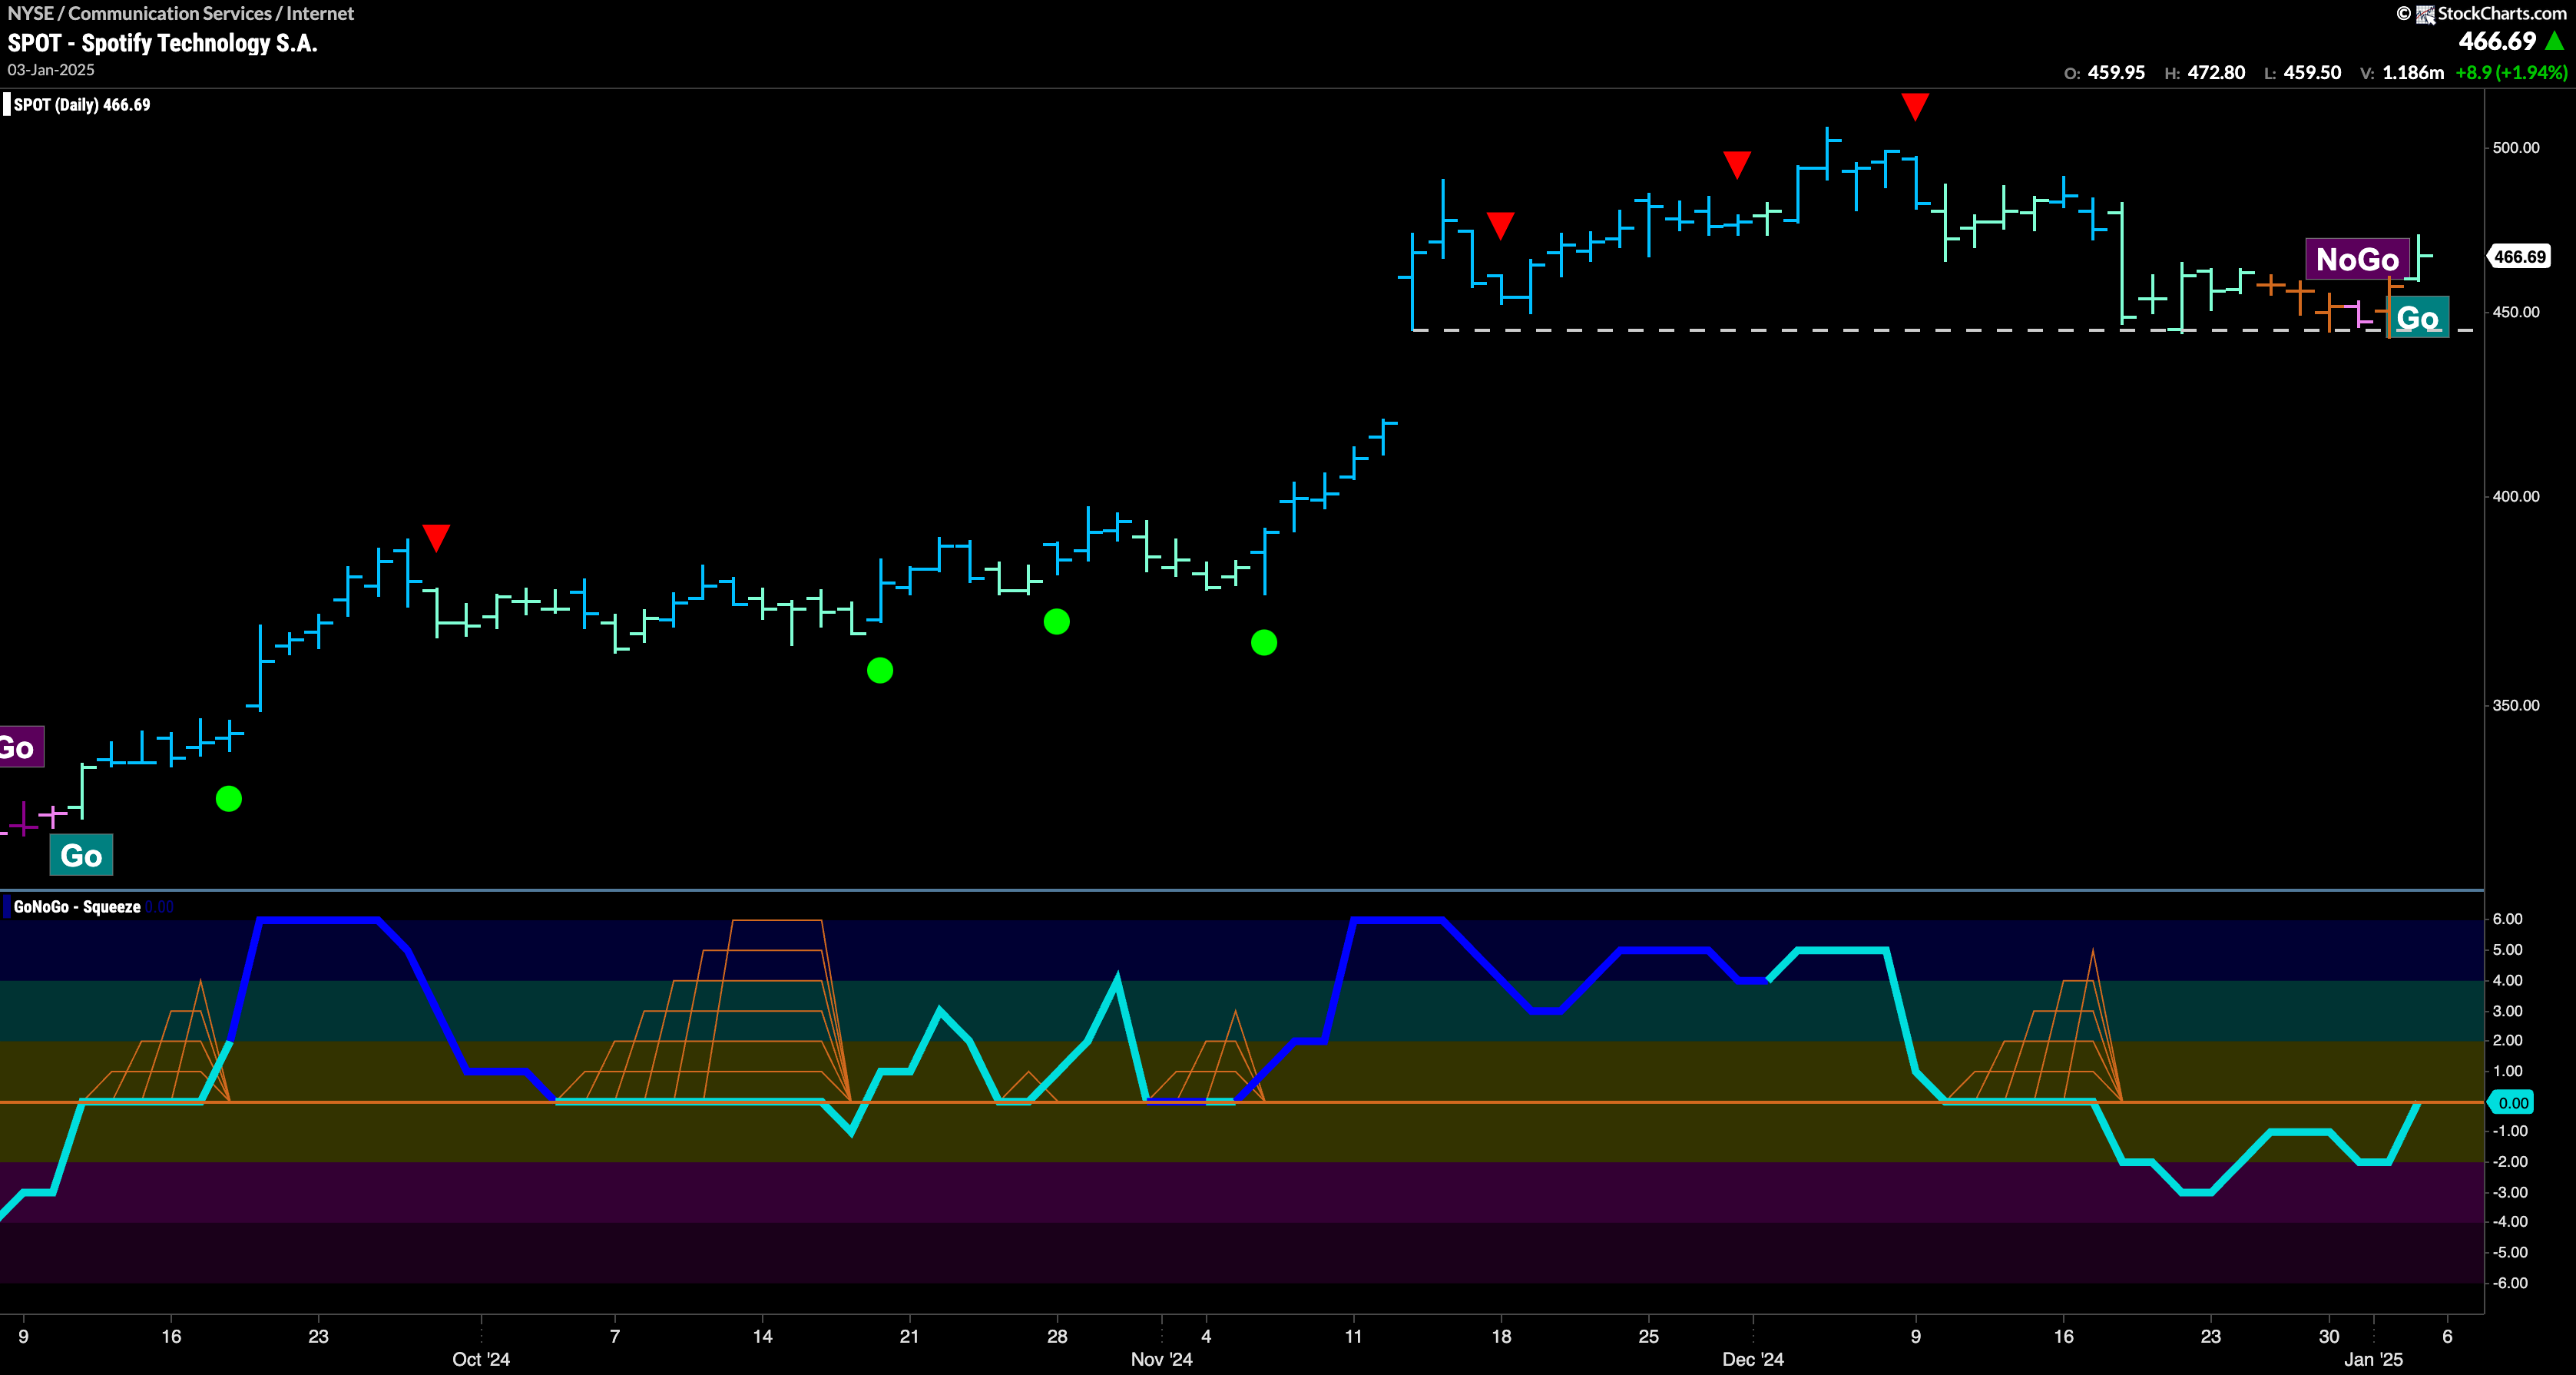The image size is (2576, 1375).
Task: Click the Dec '24 date axis label
Action: (x=1753, y=1359)
